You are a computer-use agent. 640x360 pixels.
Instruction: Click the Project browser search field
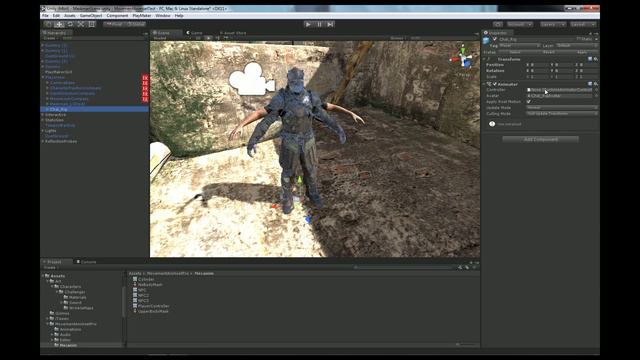tap(404, 267)
